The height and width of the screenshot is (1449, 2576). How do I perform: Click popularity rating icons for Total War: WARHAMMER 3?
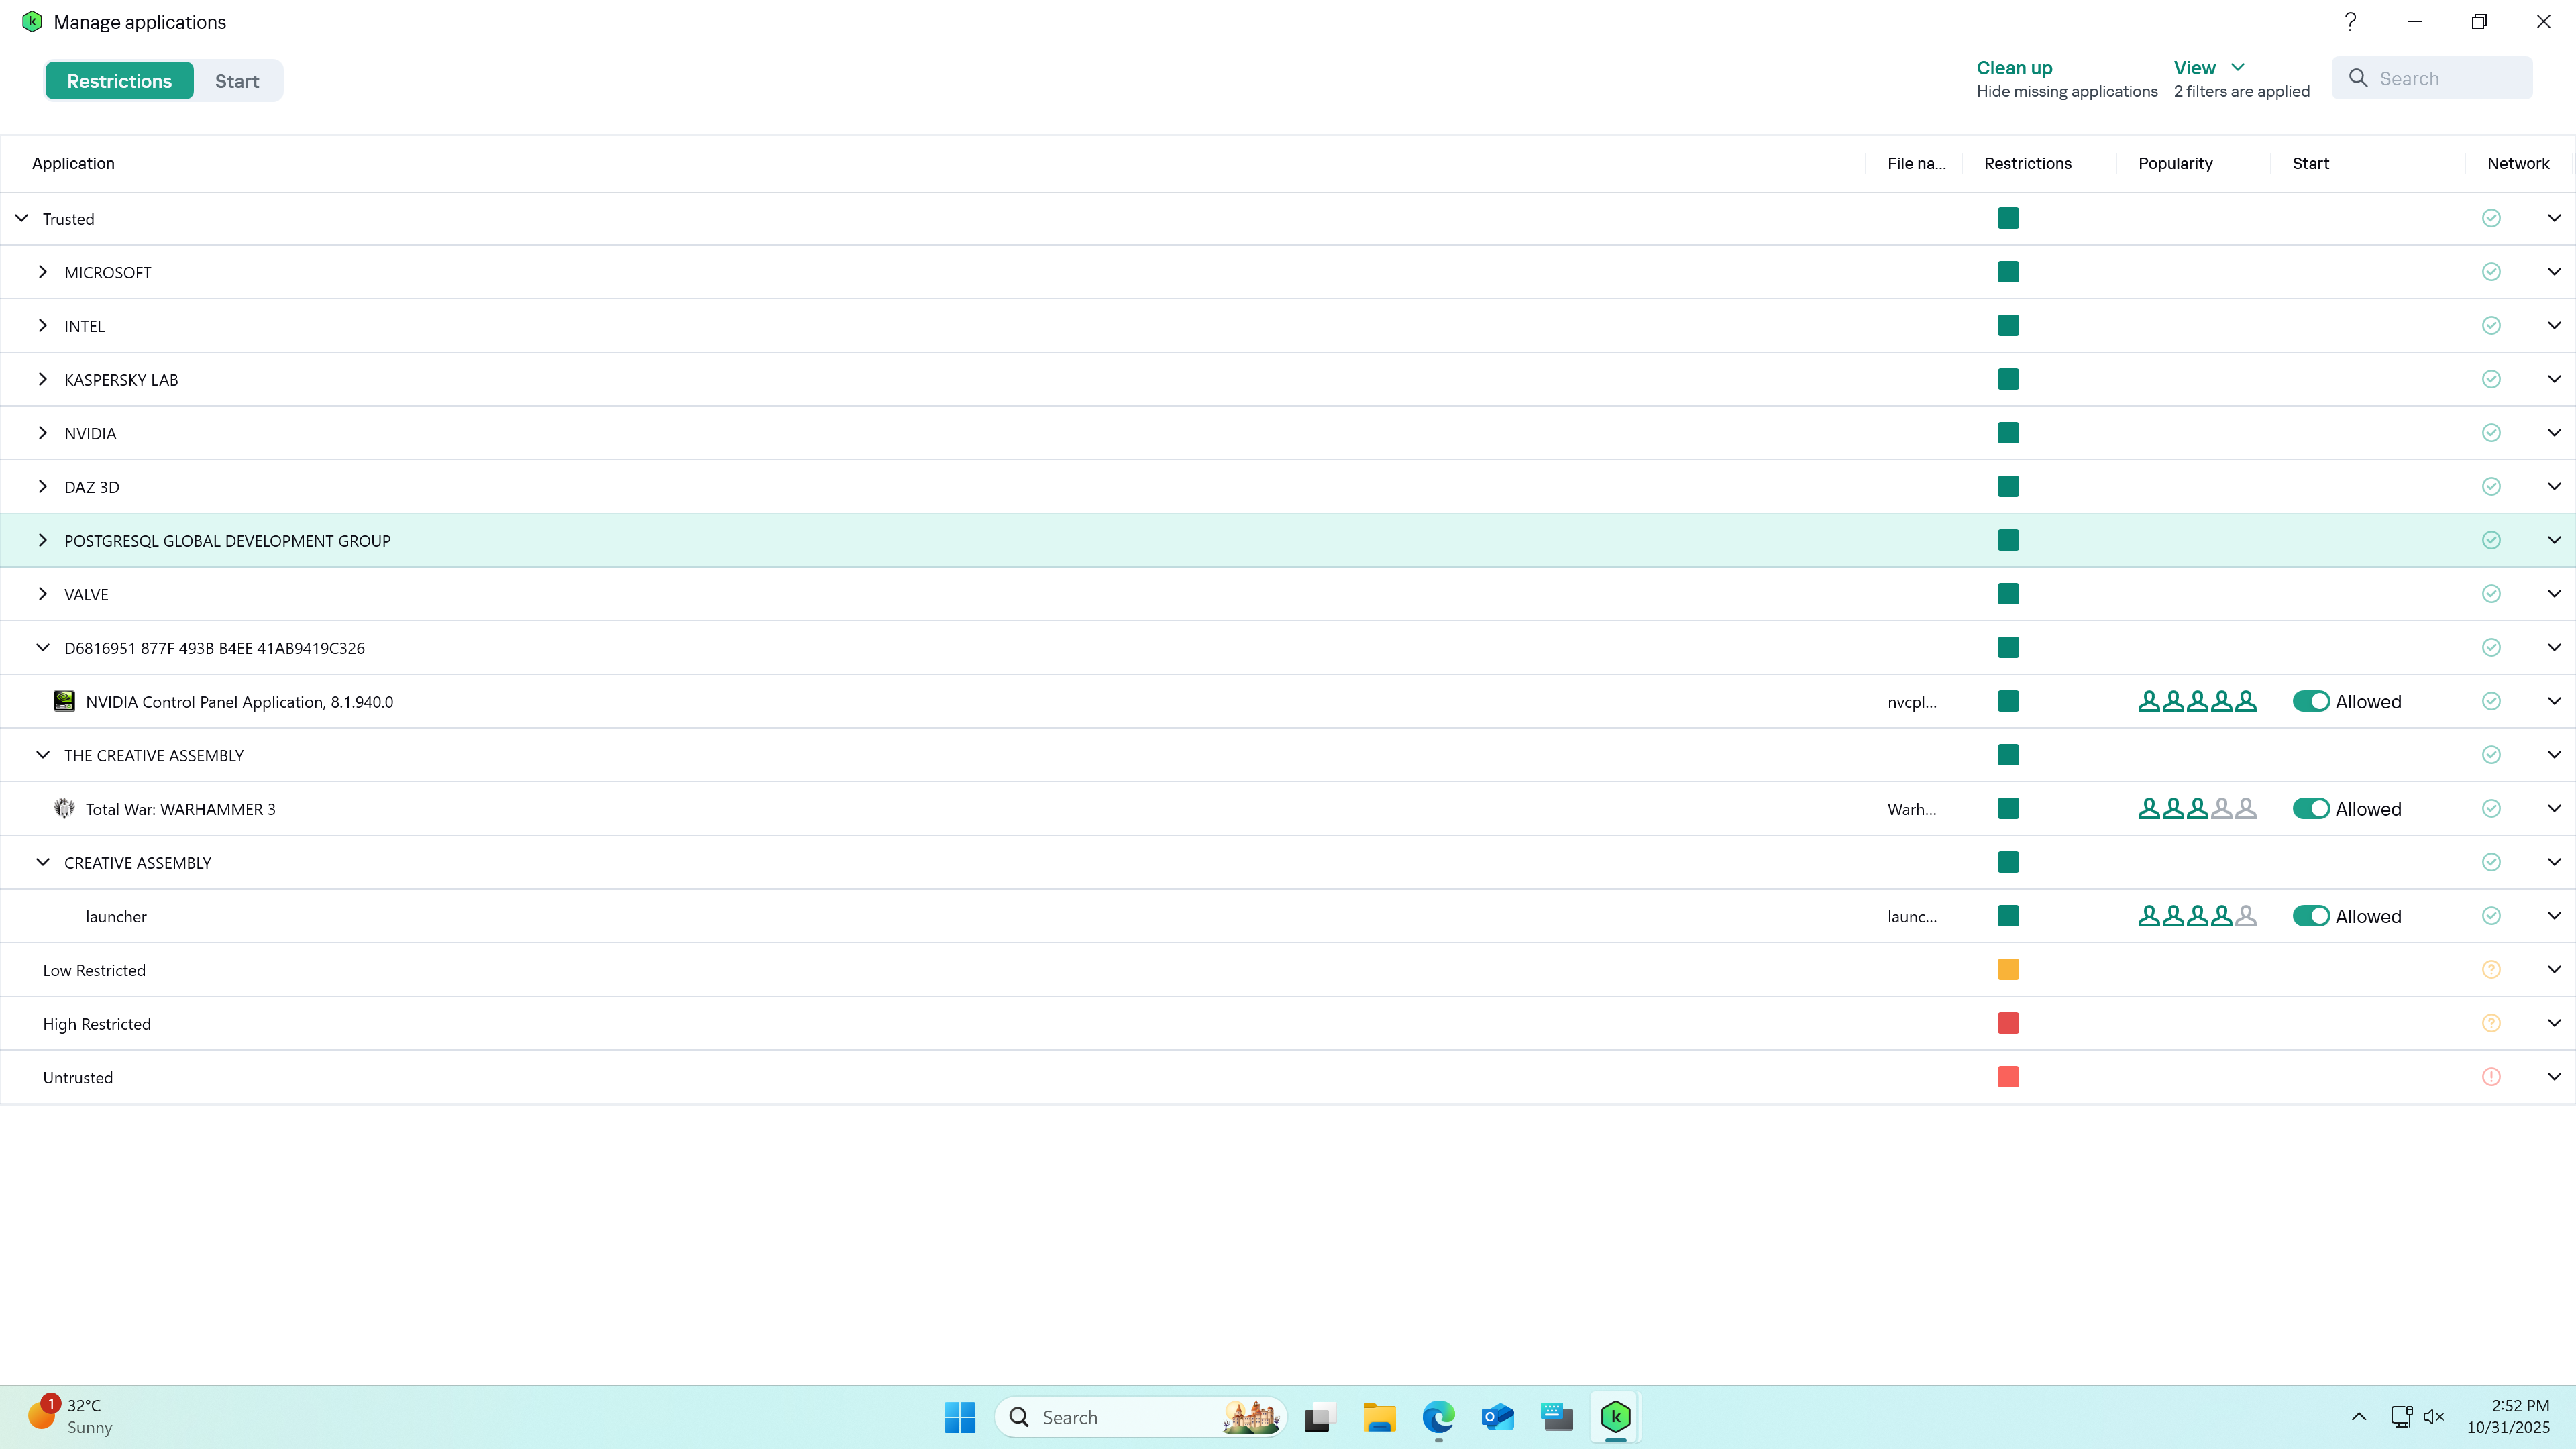click(2197, 808)
